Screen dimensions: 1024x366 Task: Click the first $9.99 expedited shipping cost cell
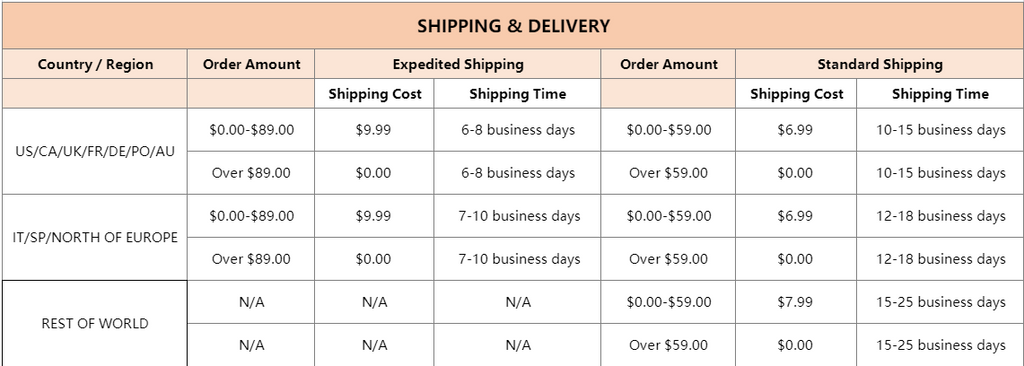point(374,129)
